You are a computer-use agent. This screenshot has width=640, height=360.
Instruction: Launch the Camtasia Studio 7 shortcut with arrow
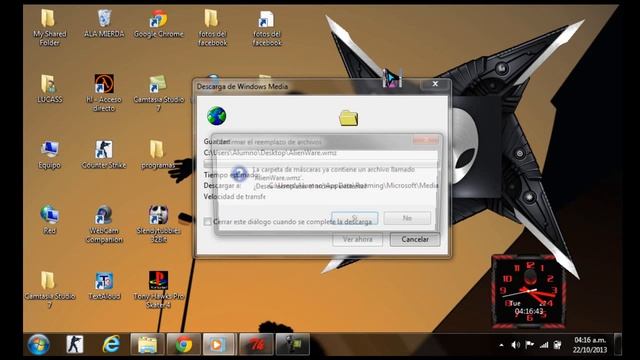[x=158, y=93]
